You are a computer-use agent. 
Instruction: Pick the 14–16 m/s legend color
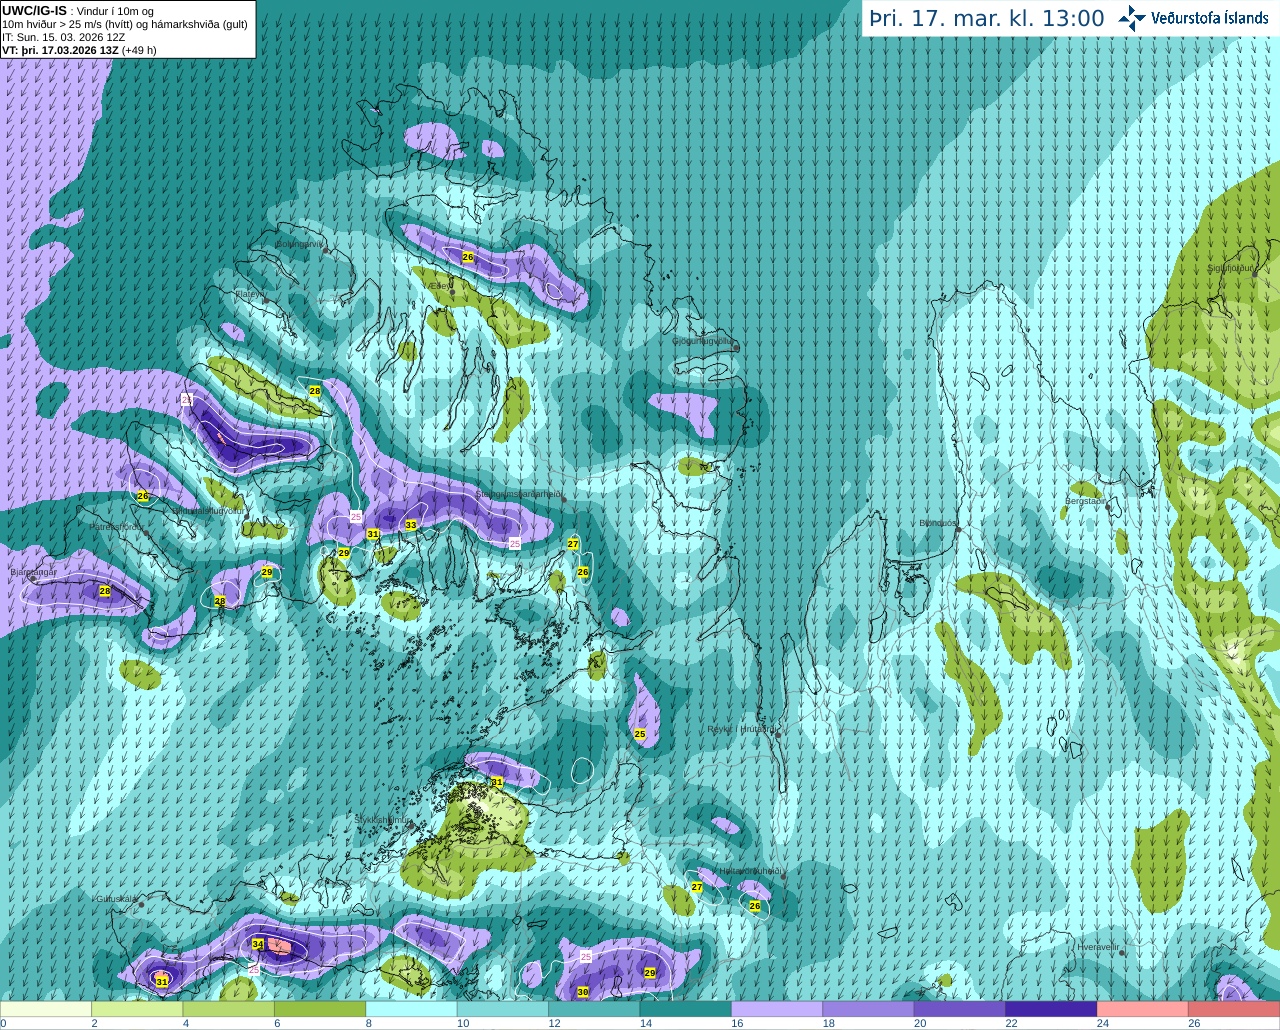[686, 1009]
